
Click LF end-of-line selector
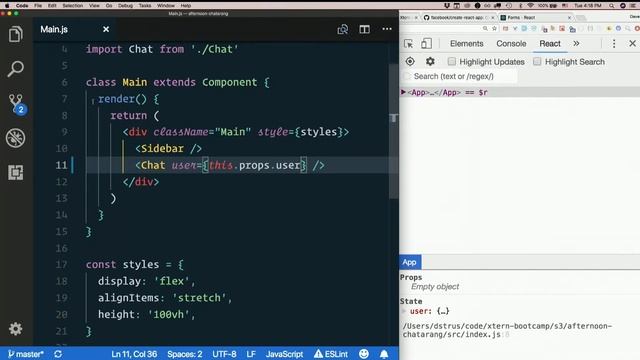coord(251,354)
